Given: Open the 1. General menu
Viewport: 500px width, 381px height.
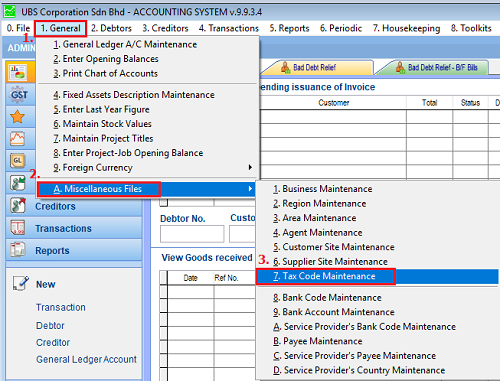Looking at the screenshot, I should coord(60,28).
